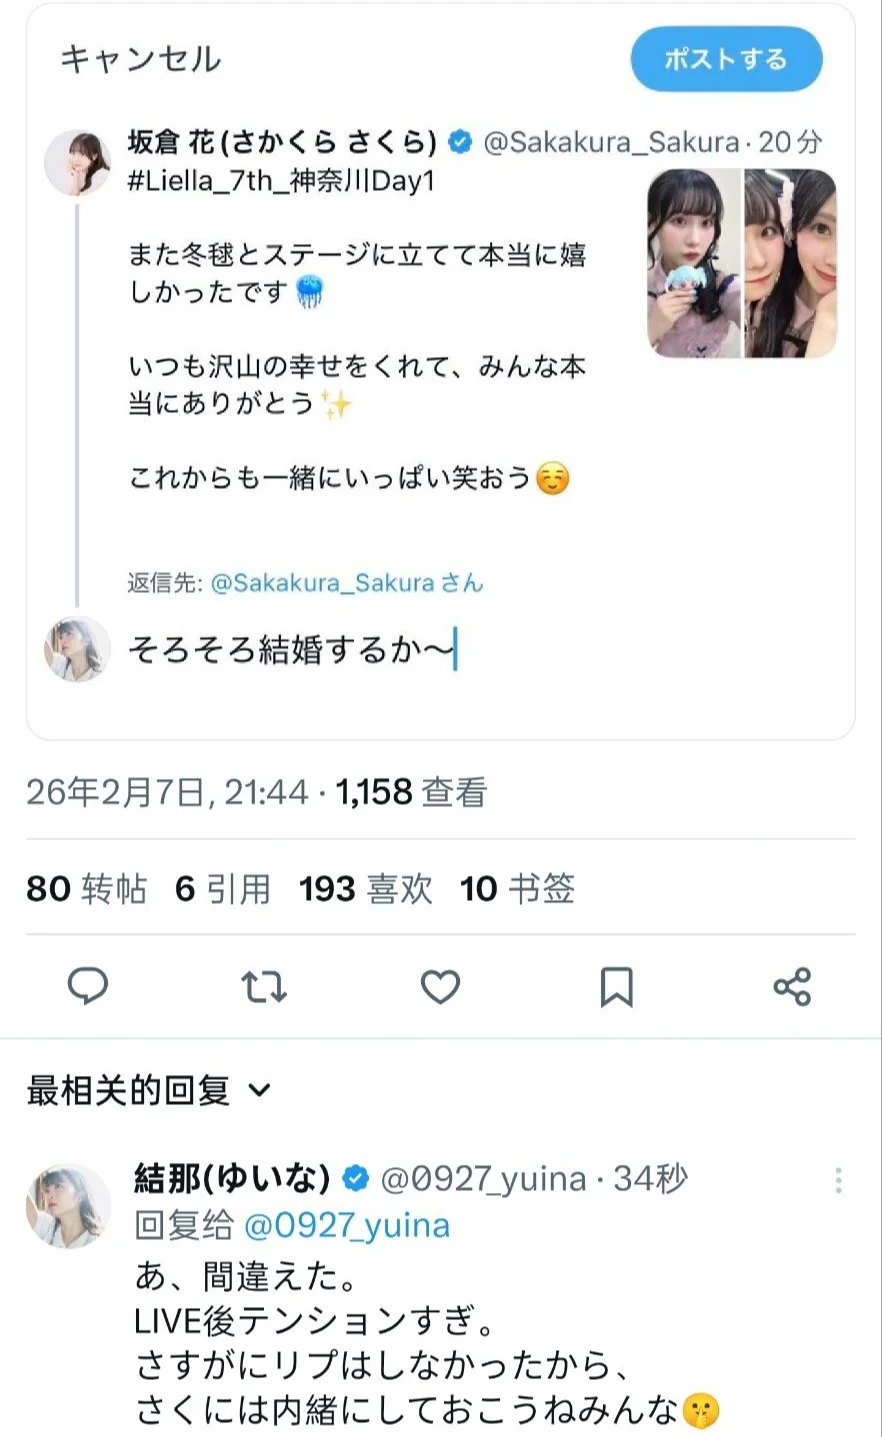Image resolution: width=882 pixels, height=1437 pixels.
Task: Open the share icon
Action: (792, 987)
